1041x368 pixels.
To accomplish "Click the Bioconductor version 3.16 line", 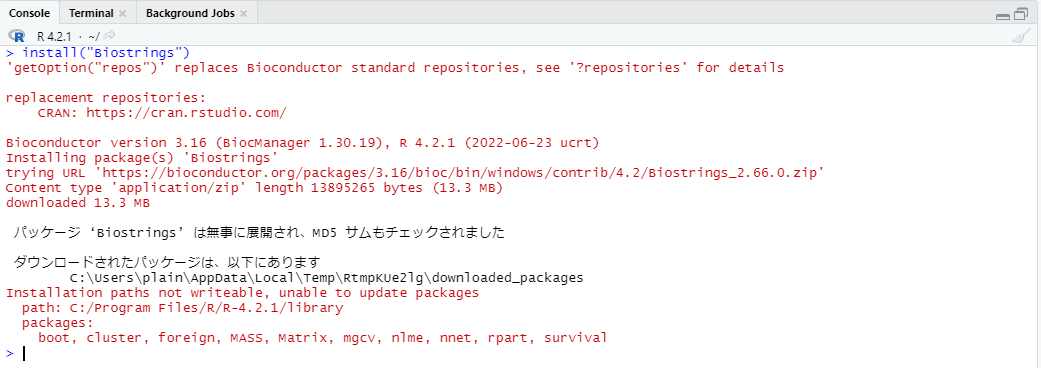I will 303,143.
